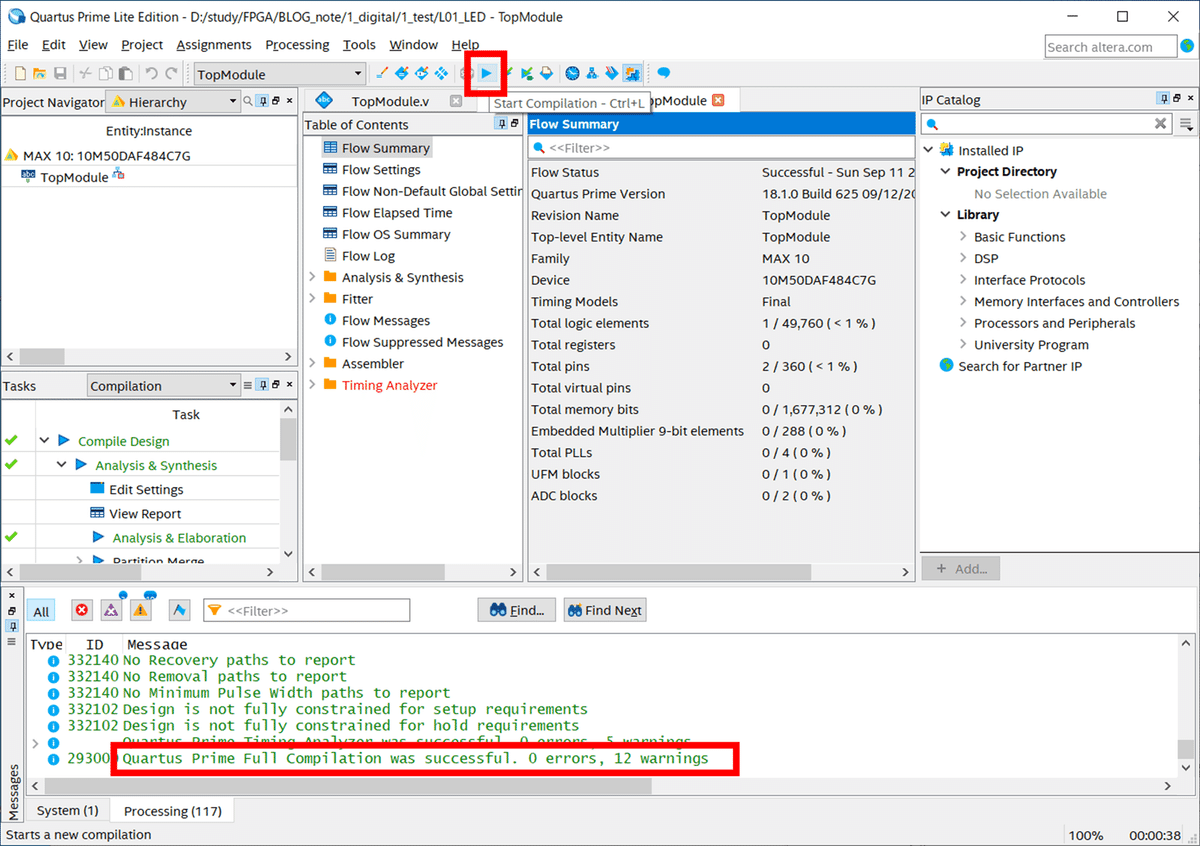Collapse the Installed IP node
The width and height of the screenshot is (1200, 846).
click(928, 150)
